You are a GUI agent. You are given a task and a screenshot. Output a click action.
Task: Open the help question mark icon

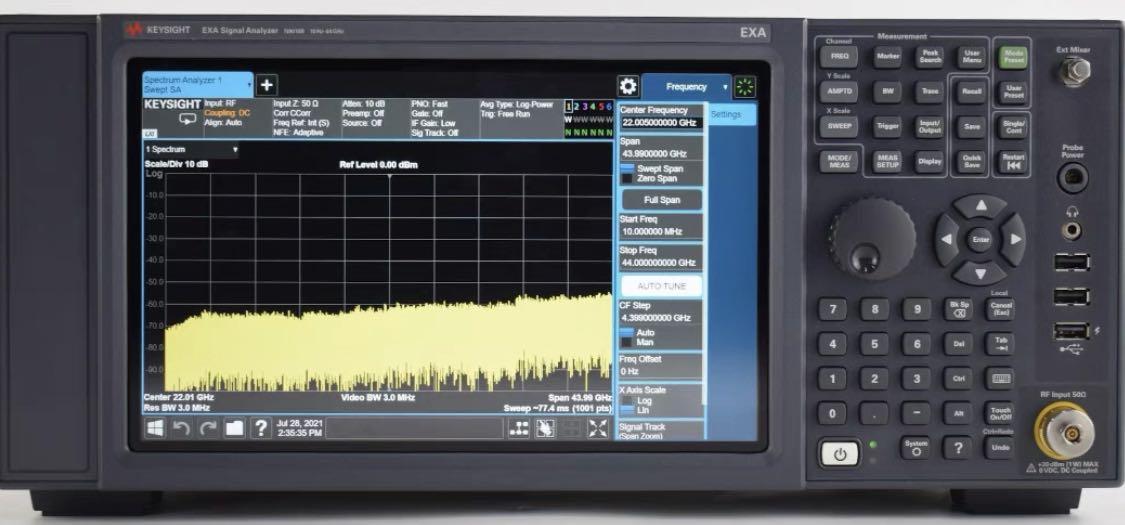(260, 428)
